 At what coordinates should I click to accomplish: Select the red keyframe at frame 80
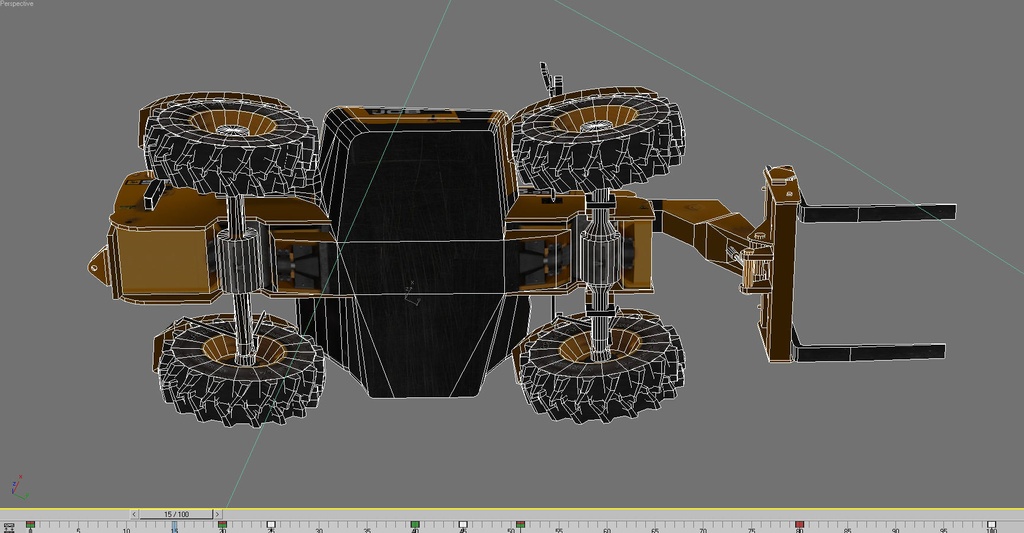799,524
